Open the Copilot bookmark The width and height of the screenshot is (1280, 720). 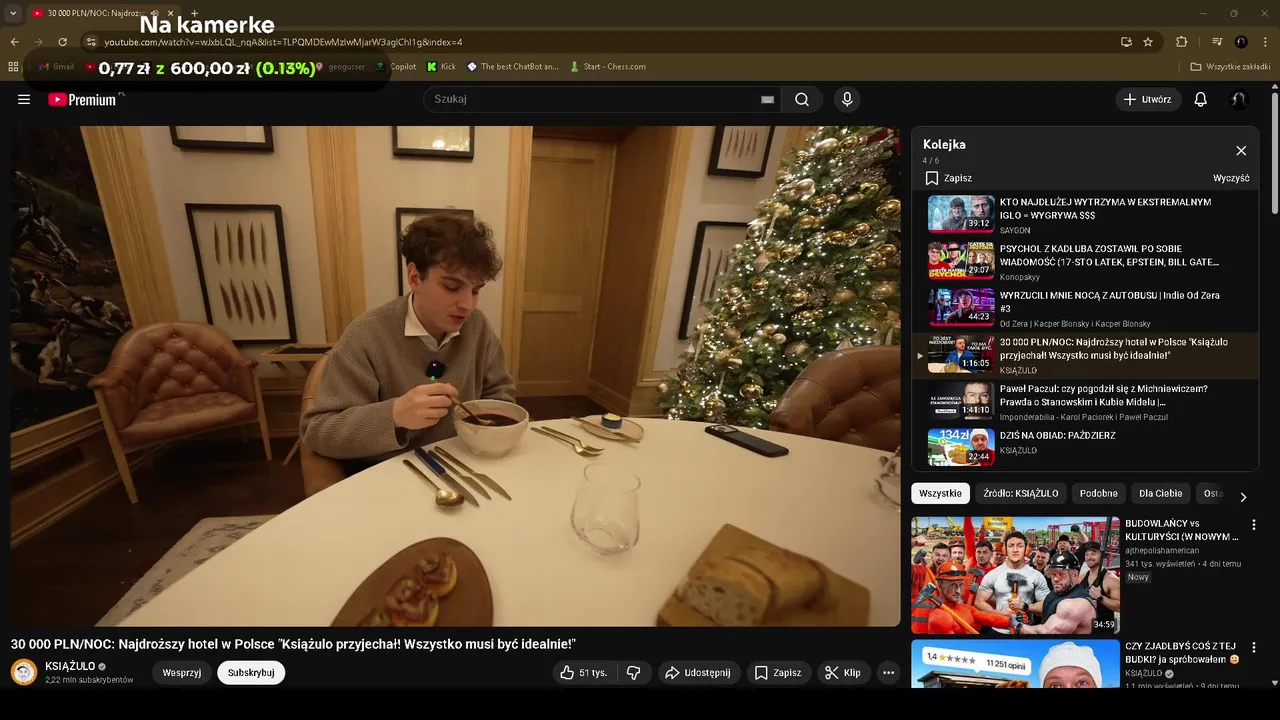(x=396, y=67)
